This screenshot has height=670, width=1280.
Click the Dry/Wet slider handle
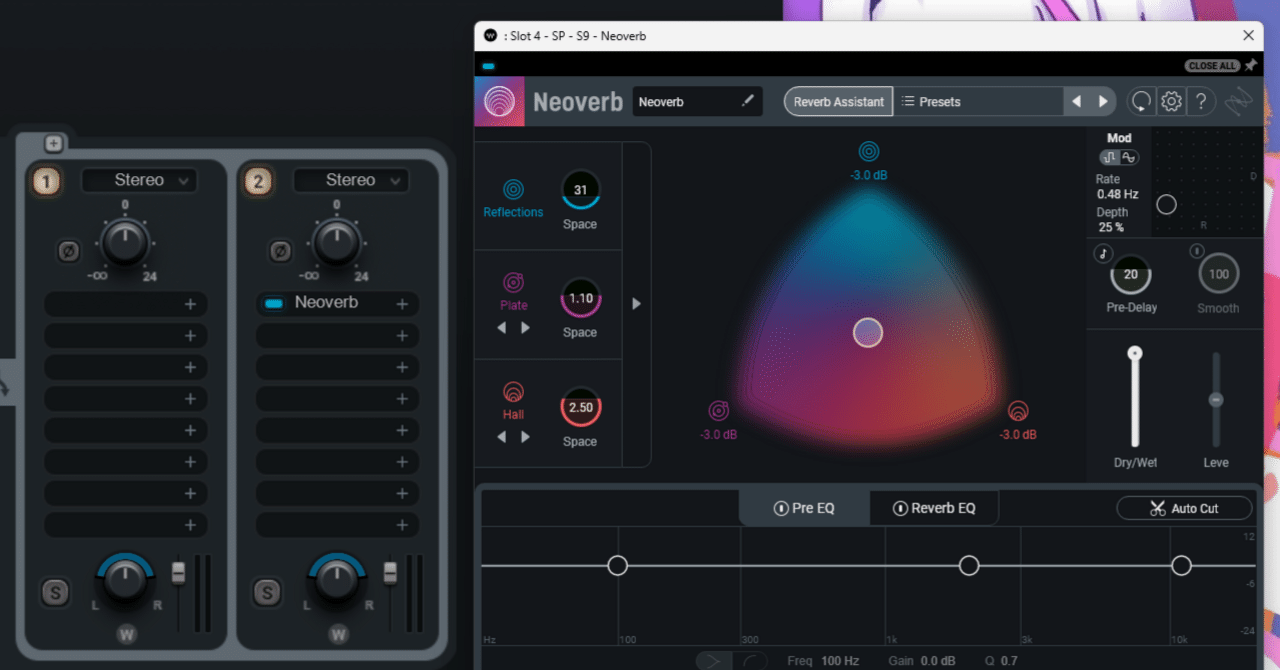point(1135,352)
